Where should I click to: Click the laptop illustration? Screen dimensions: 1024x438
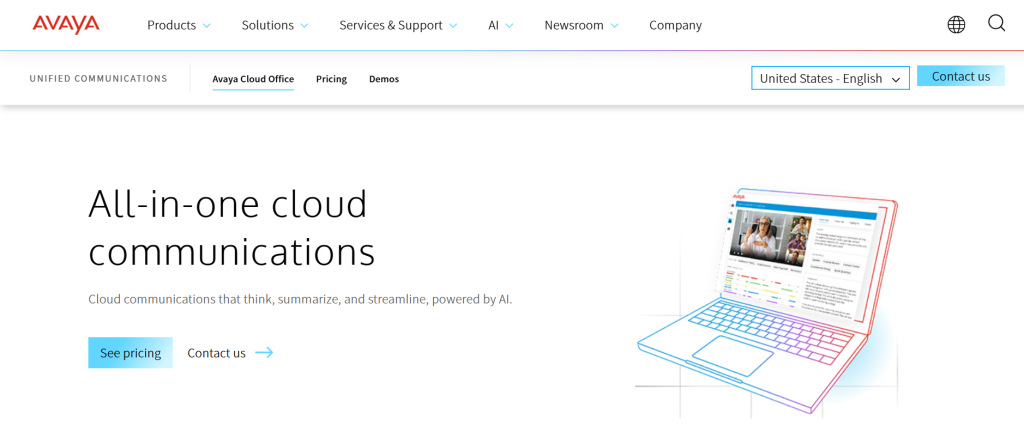point(767,300)
